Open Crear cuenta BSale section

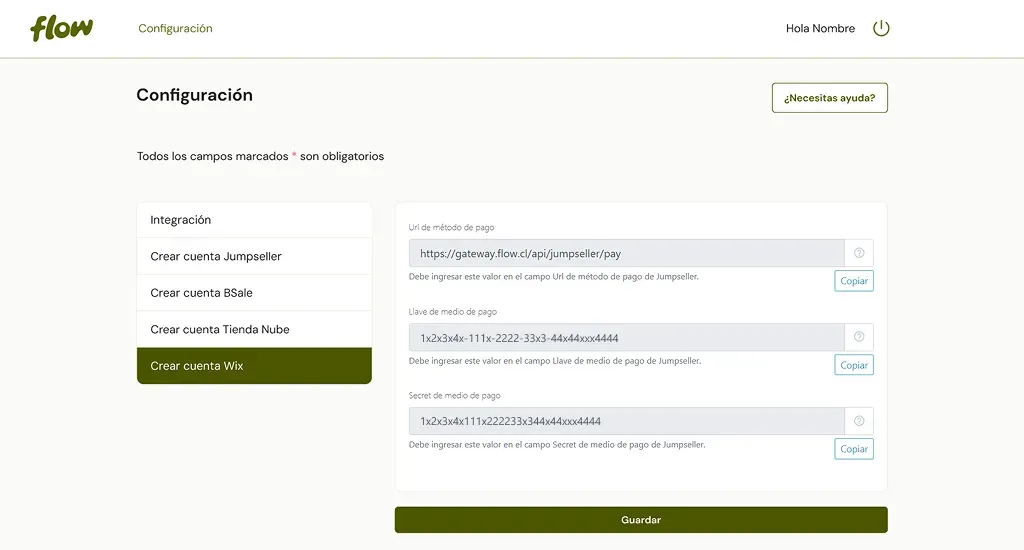(254, 293)
